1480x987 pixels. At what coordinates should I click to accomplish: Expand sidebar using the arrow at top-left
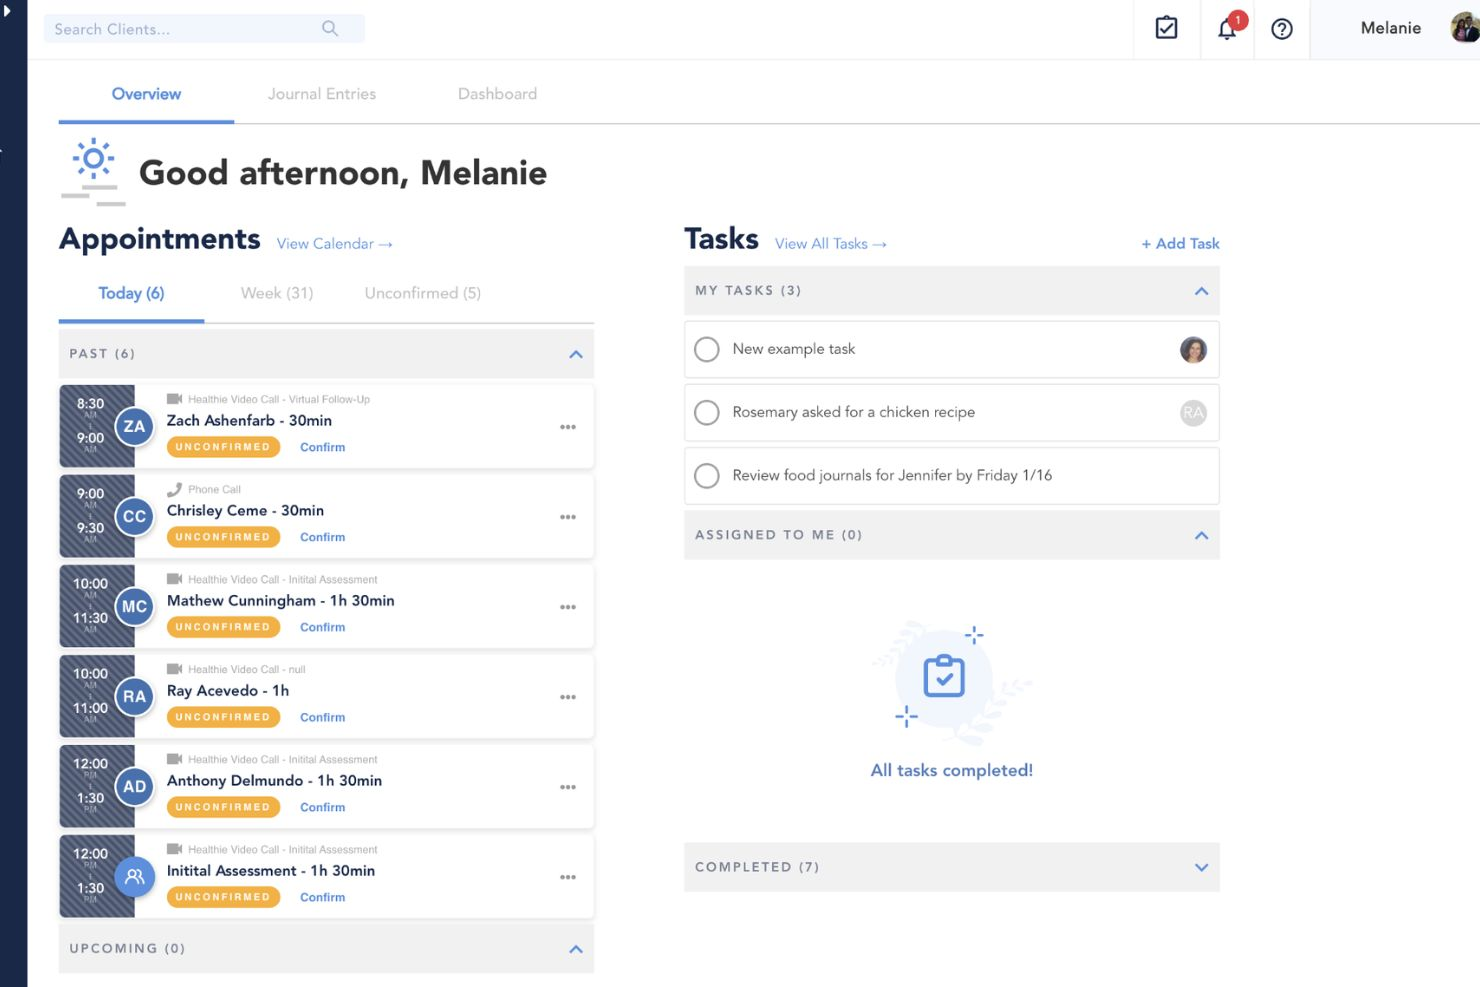click(7, 11)
